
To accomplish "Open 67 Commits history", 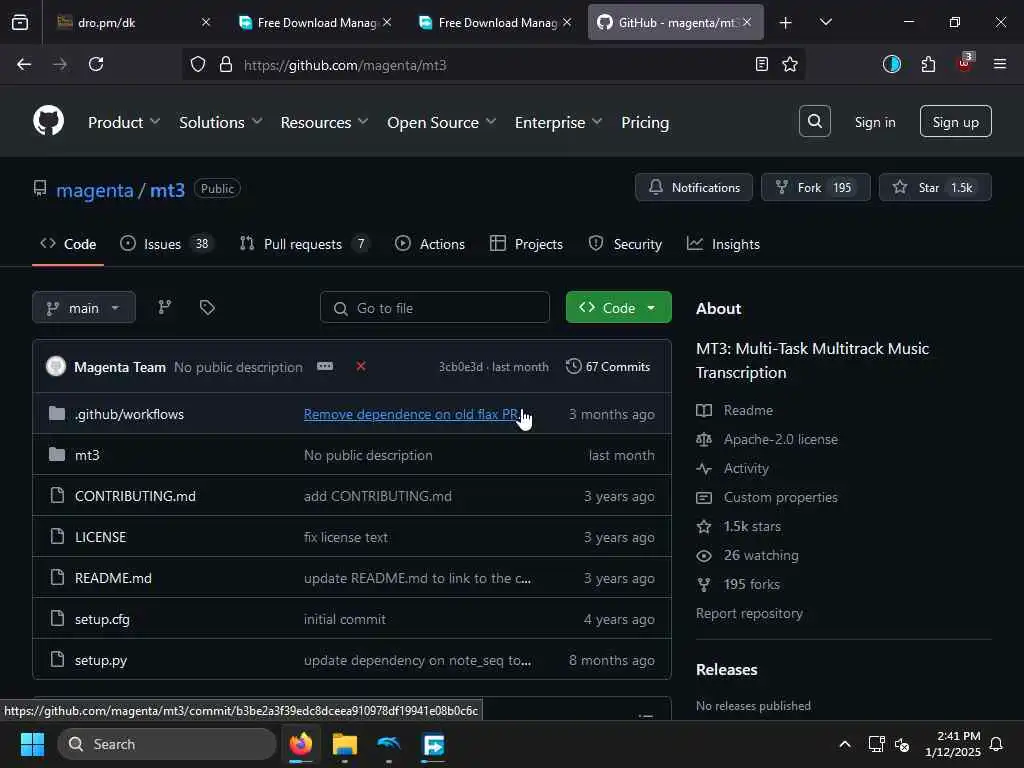I will [608, 366].
